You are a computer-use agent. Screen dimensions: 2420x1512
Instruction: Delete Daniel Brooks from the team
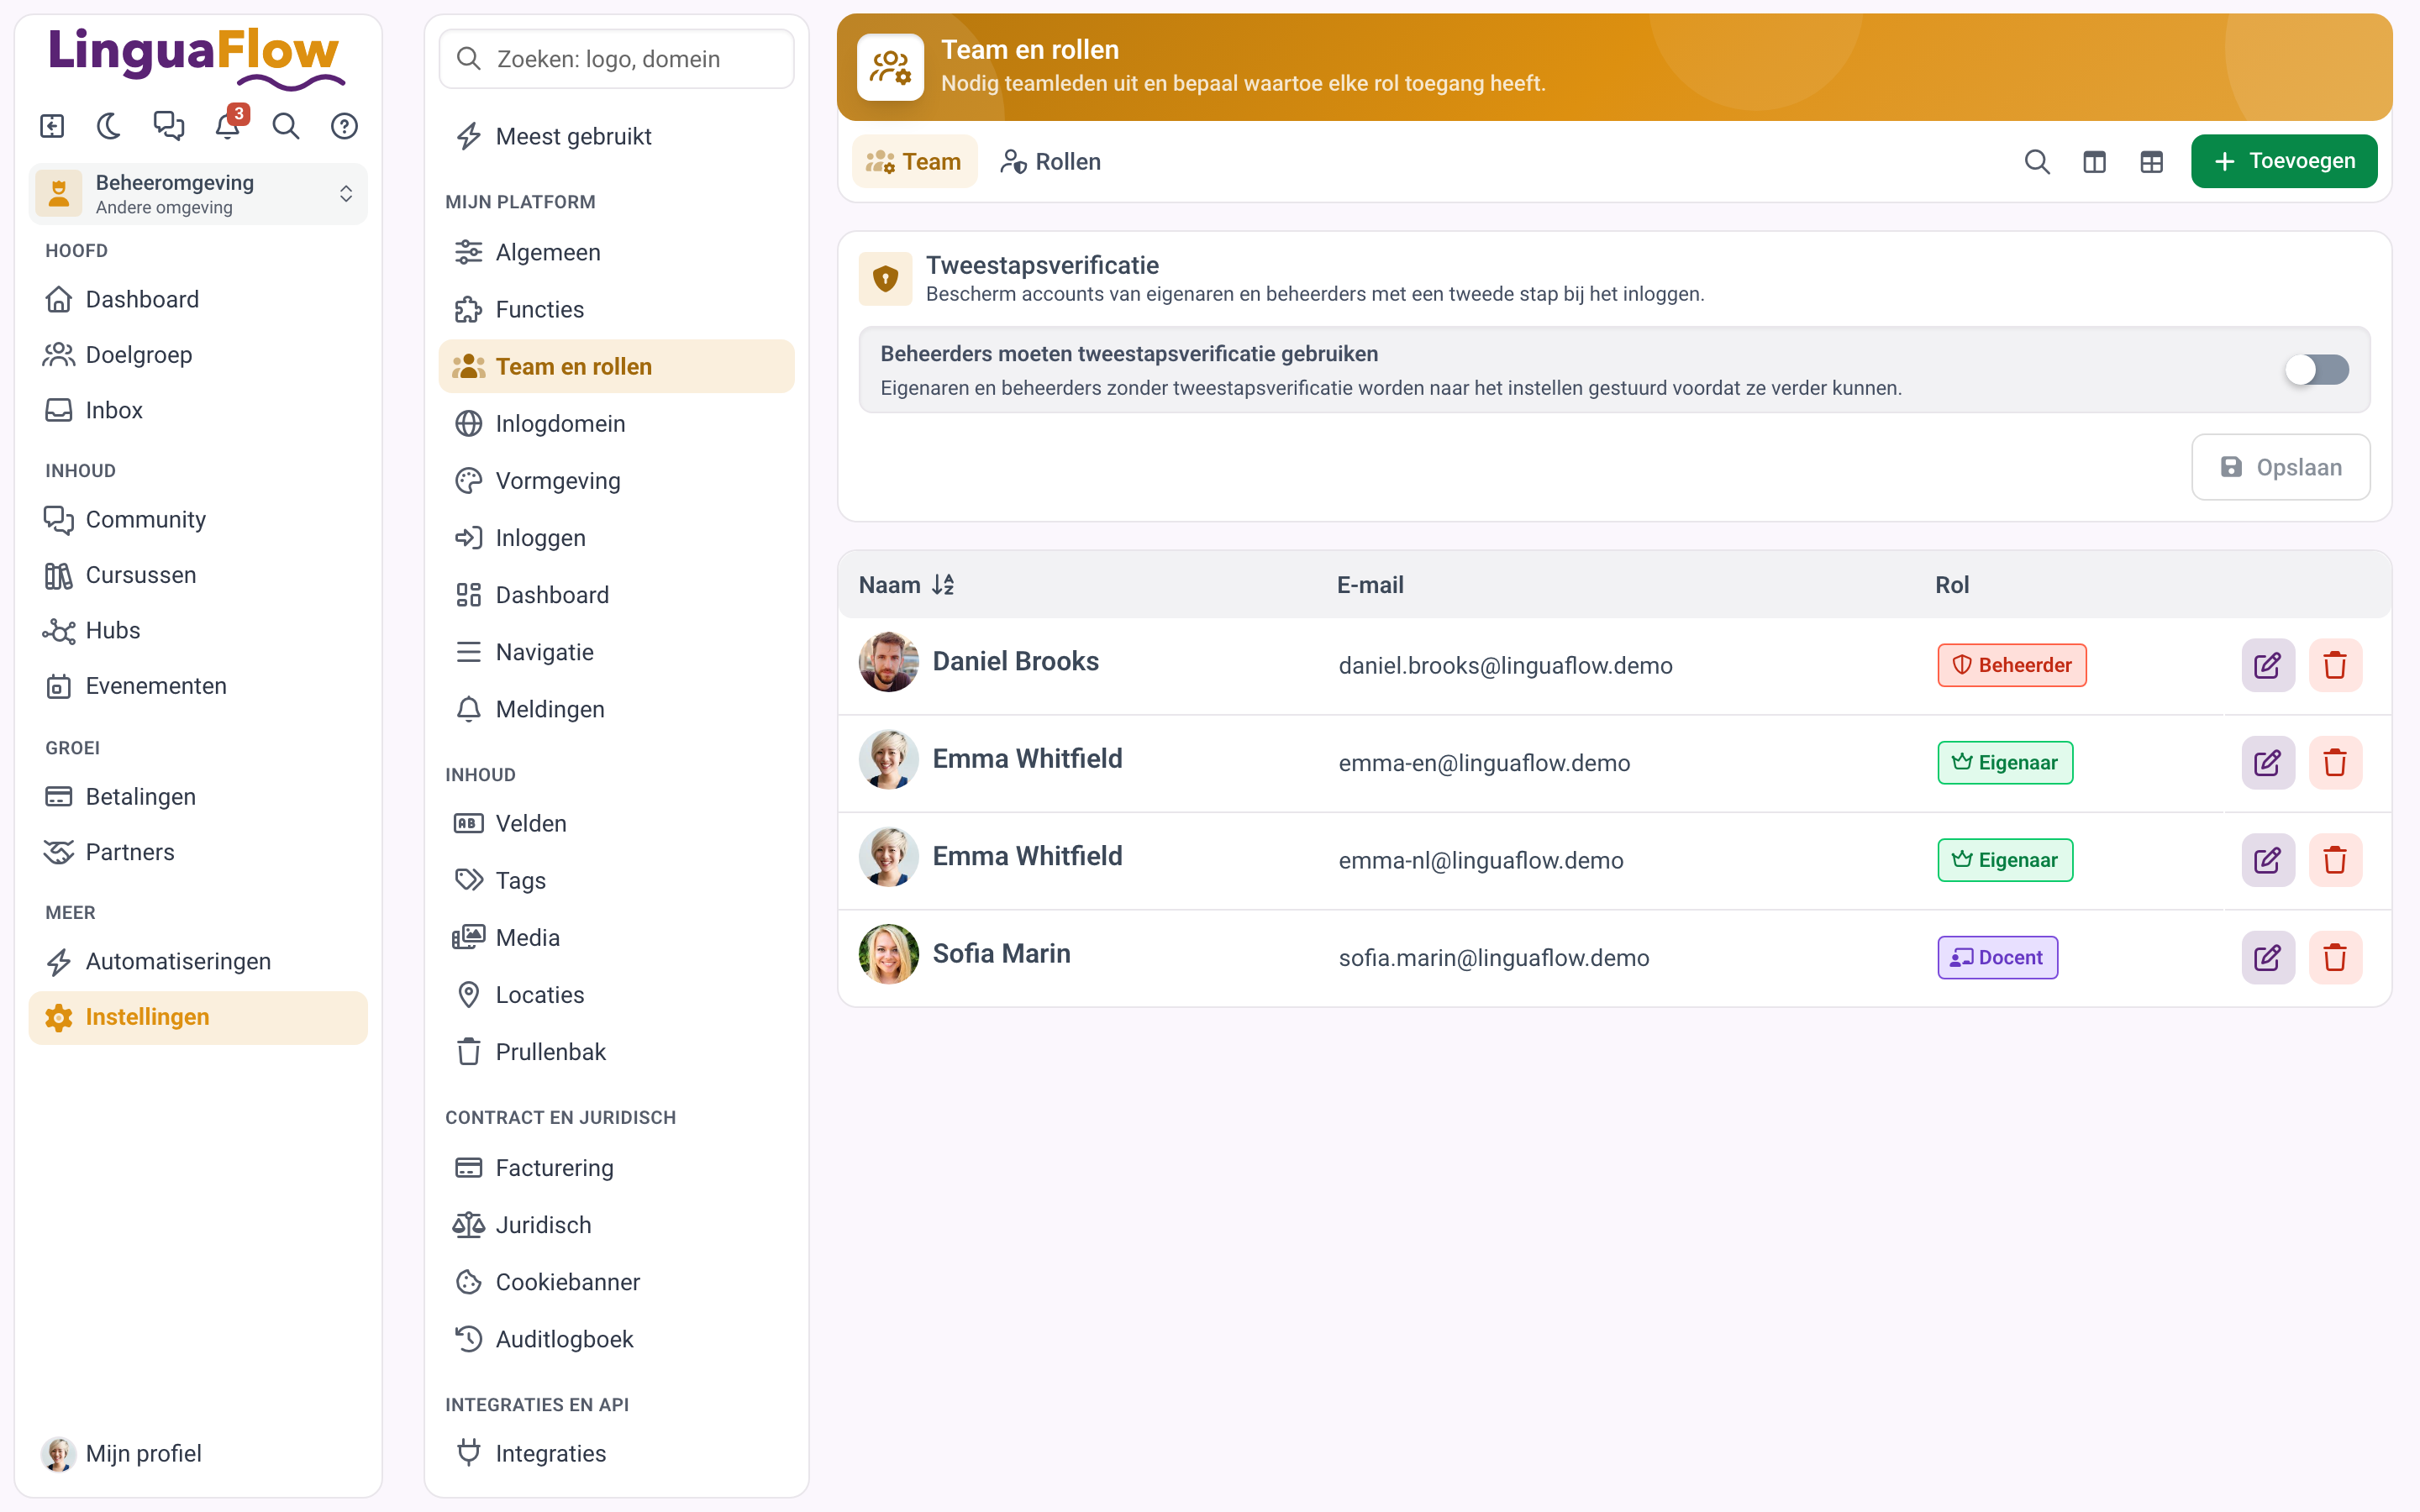click(x=2335, y=665)
